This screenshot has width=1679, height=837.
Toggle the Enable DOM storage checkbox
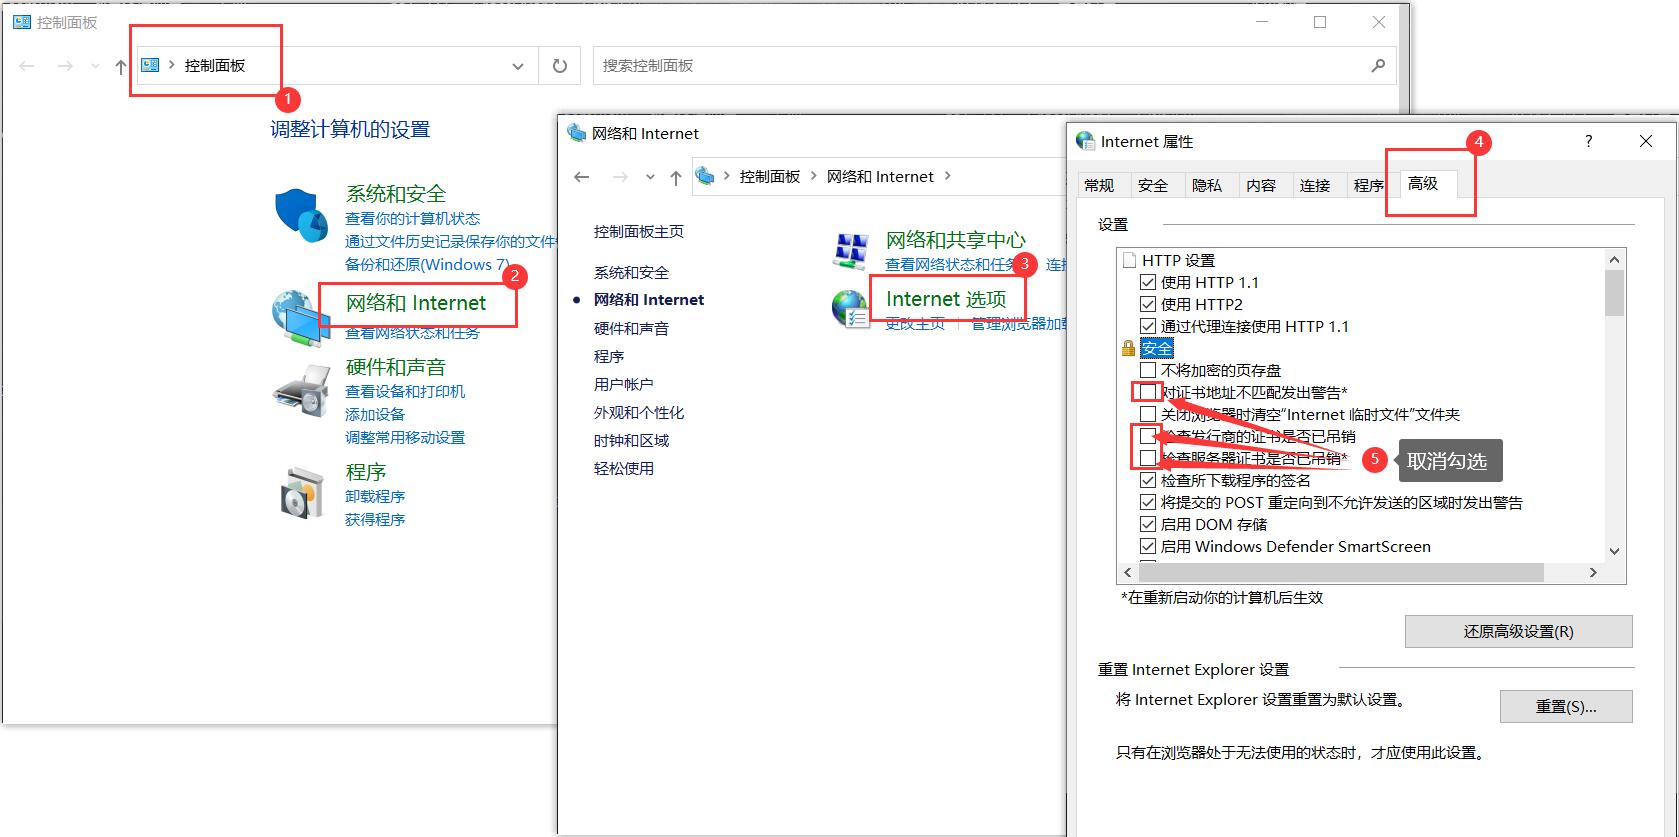1148,524
